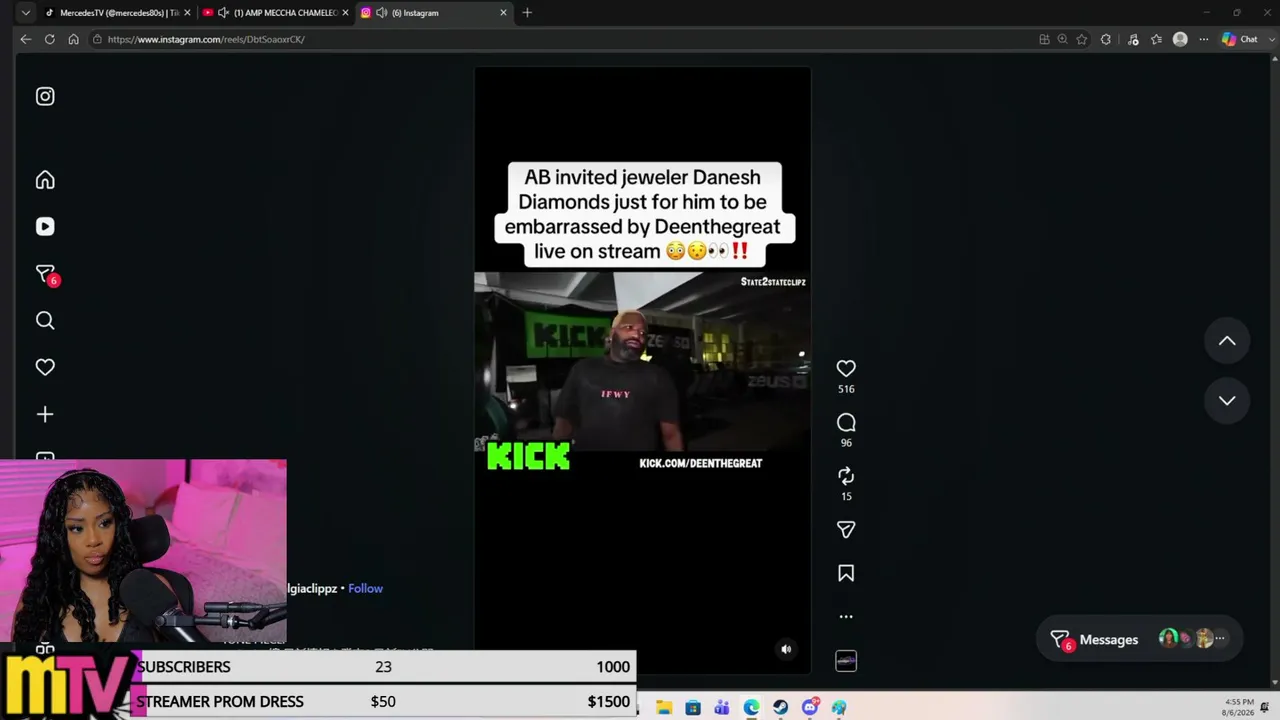Open Microsoft Store from the taskbar
The image size is (1280, 720).
pos(693,708)
